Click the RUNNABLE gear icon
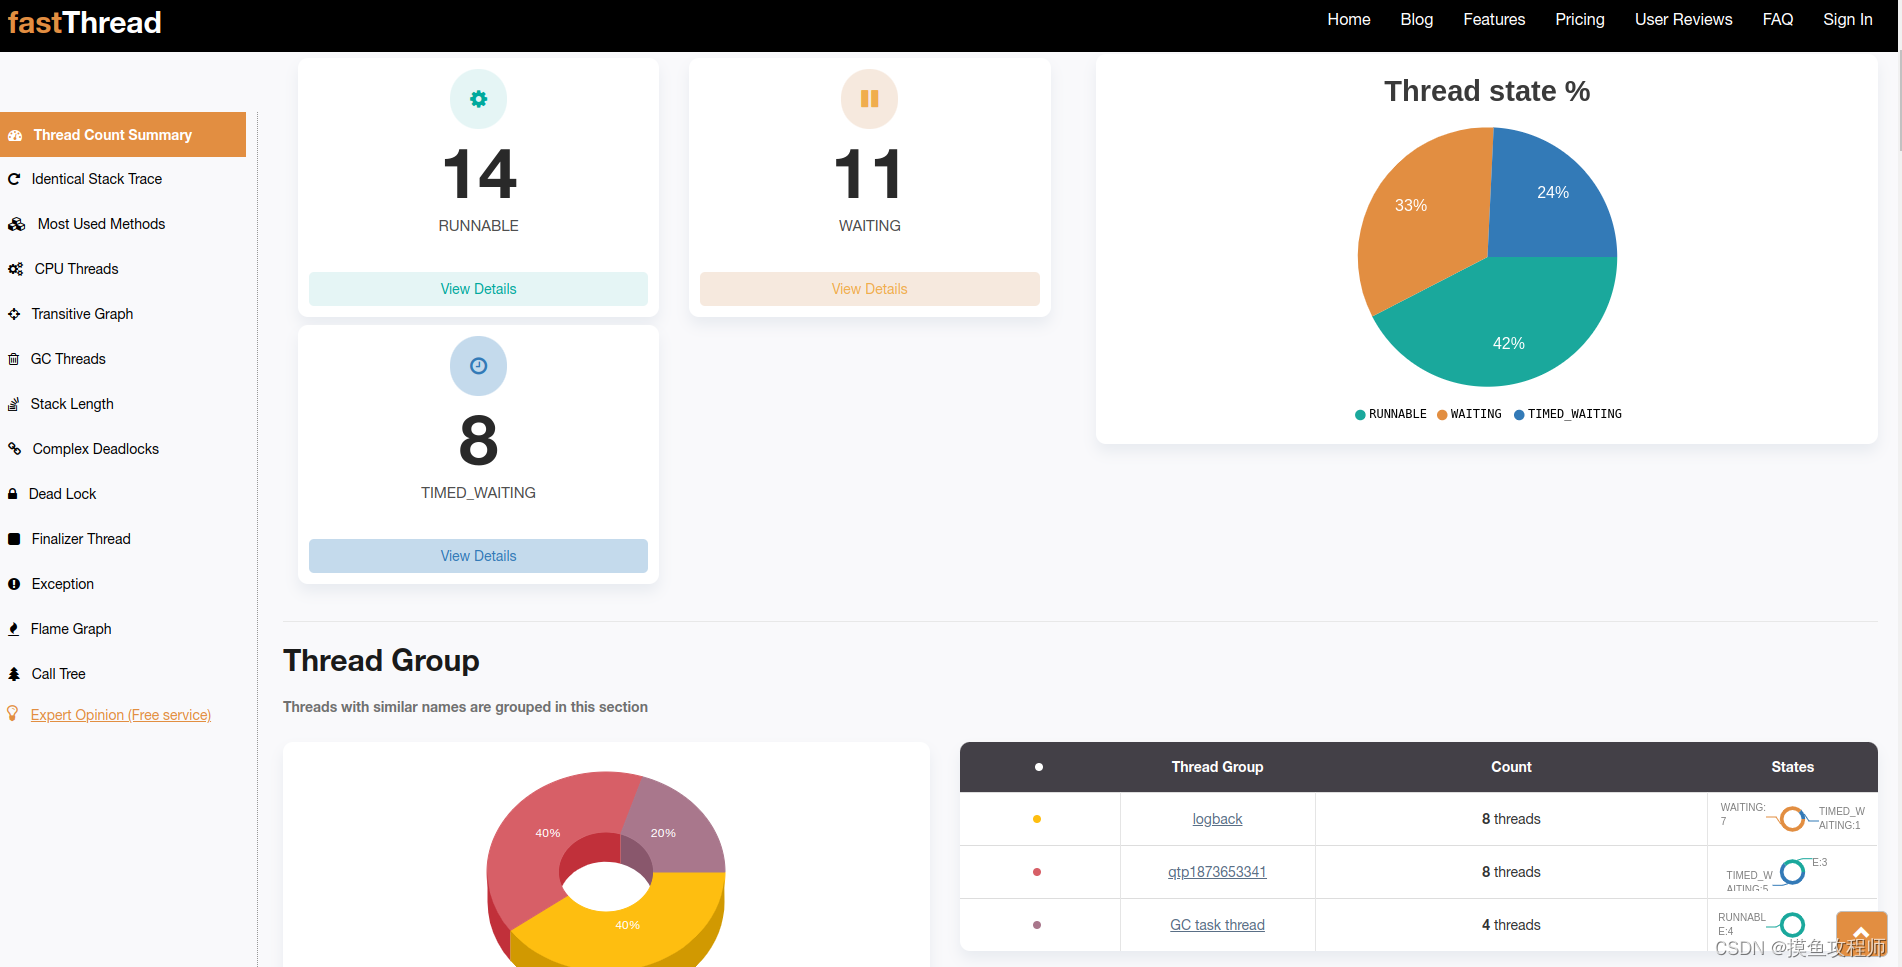 pos(479,99)
